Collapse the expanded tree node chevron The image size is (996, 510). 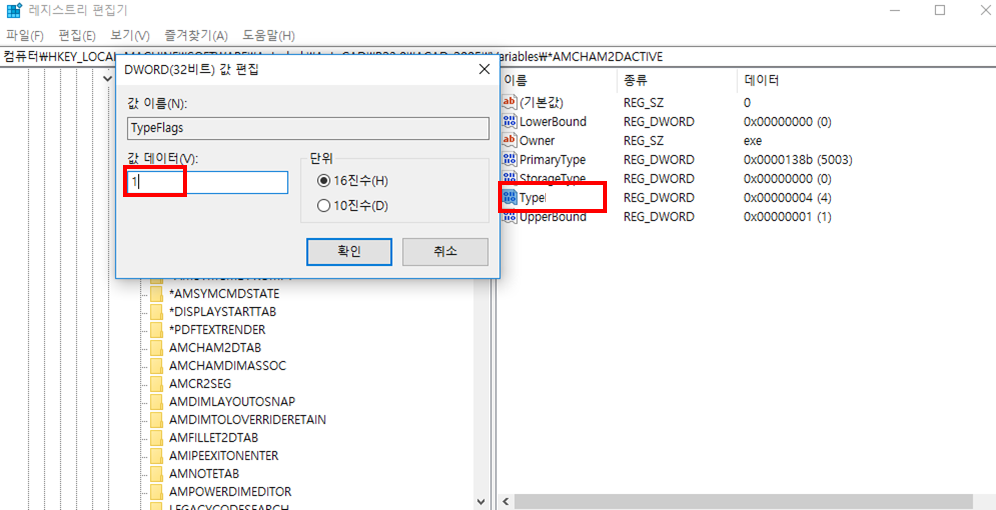click(107, 77)
